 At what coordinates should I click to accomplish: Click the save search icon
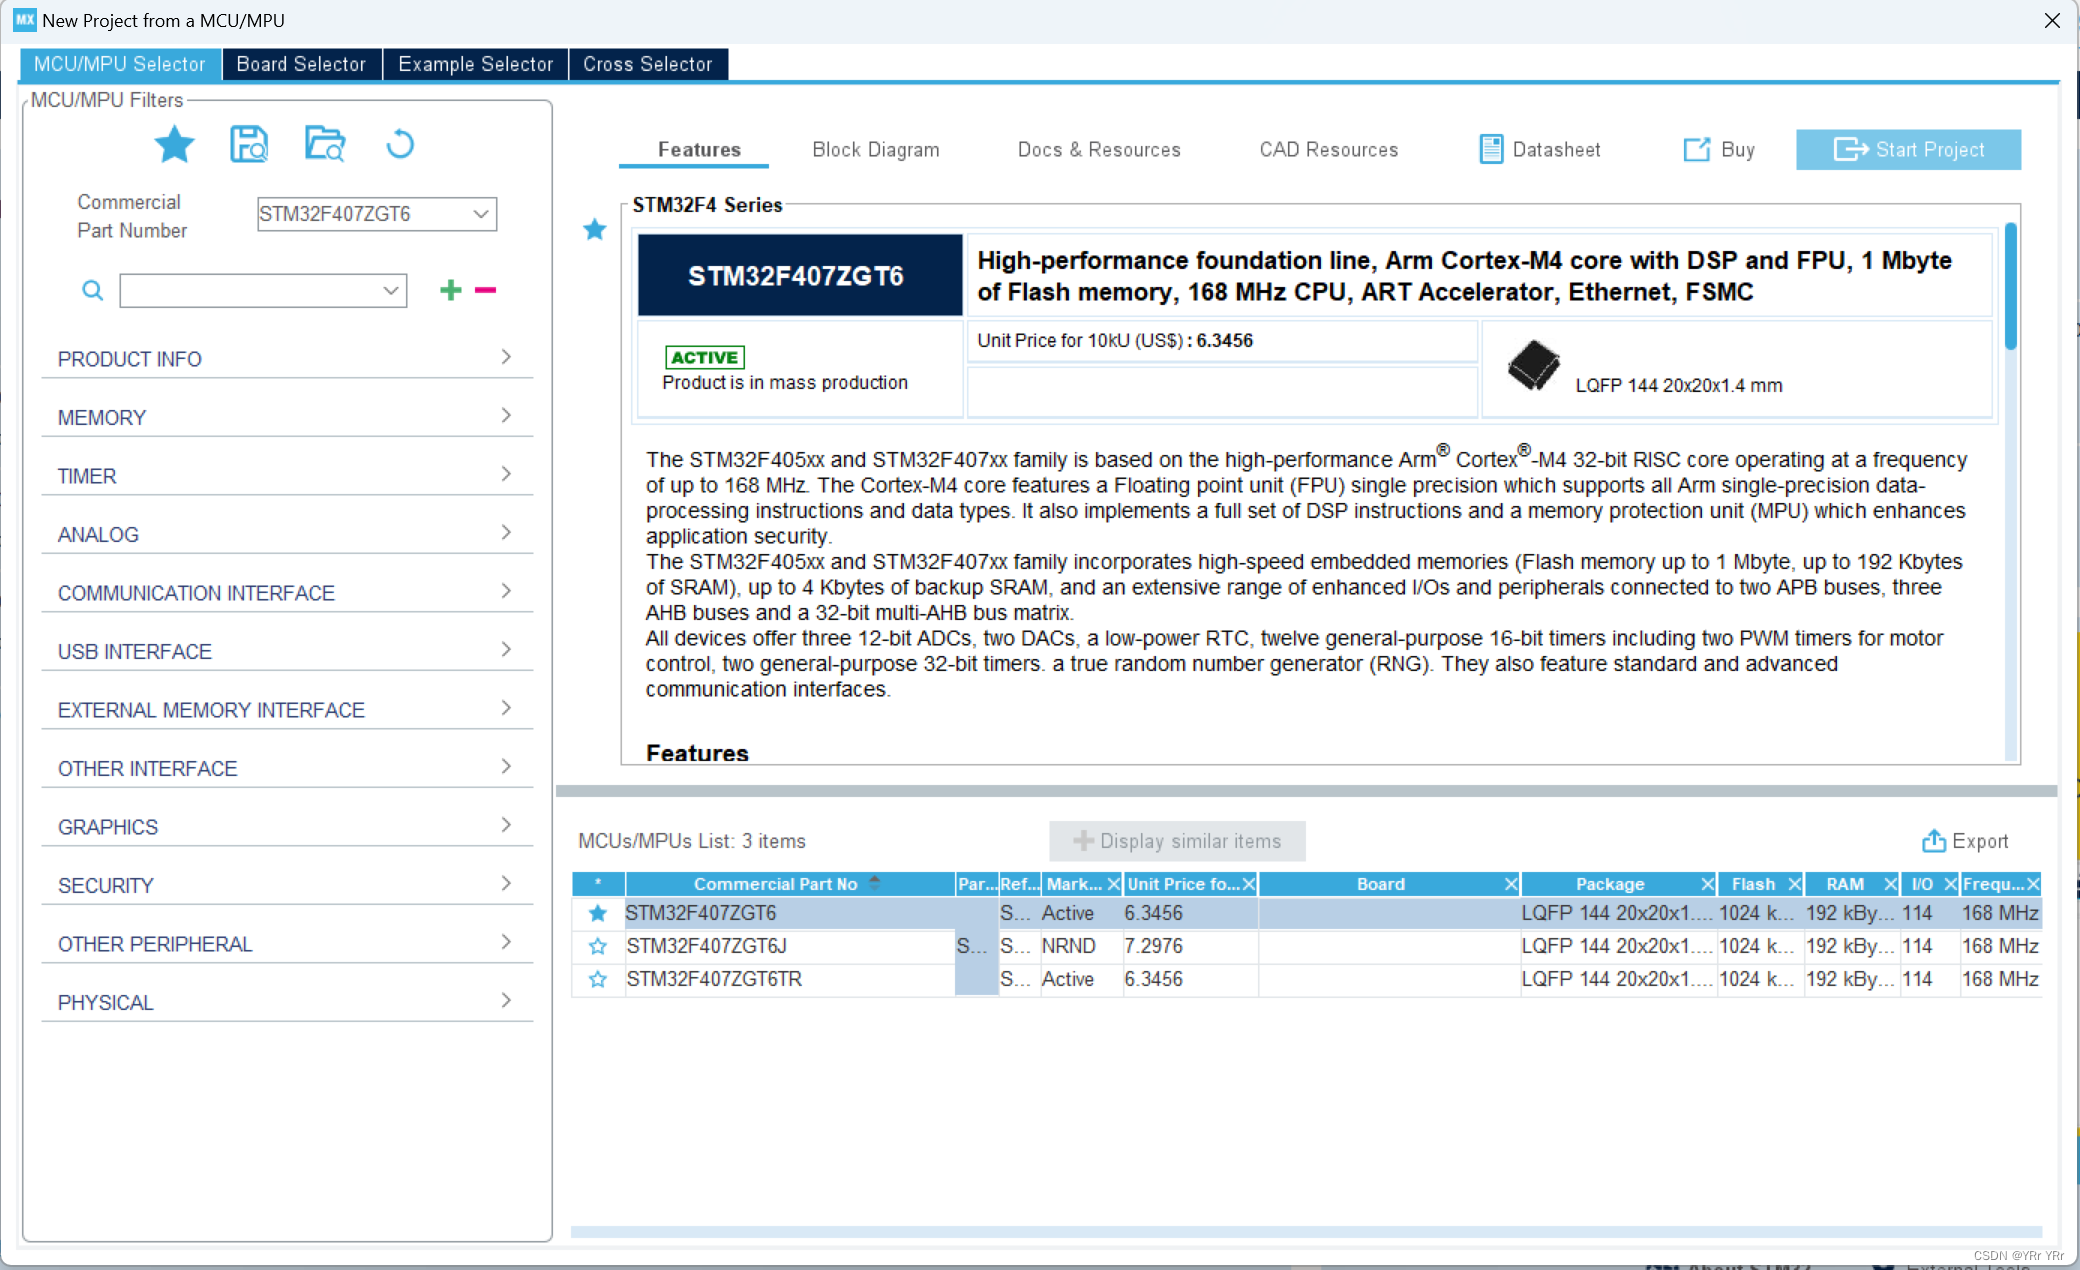(x=249, y=145)
